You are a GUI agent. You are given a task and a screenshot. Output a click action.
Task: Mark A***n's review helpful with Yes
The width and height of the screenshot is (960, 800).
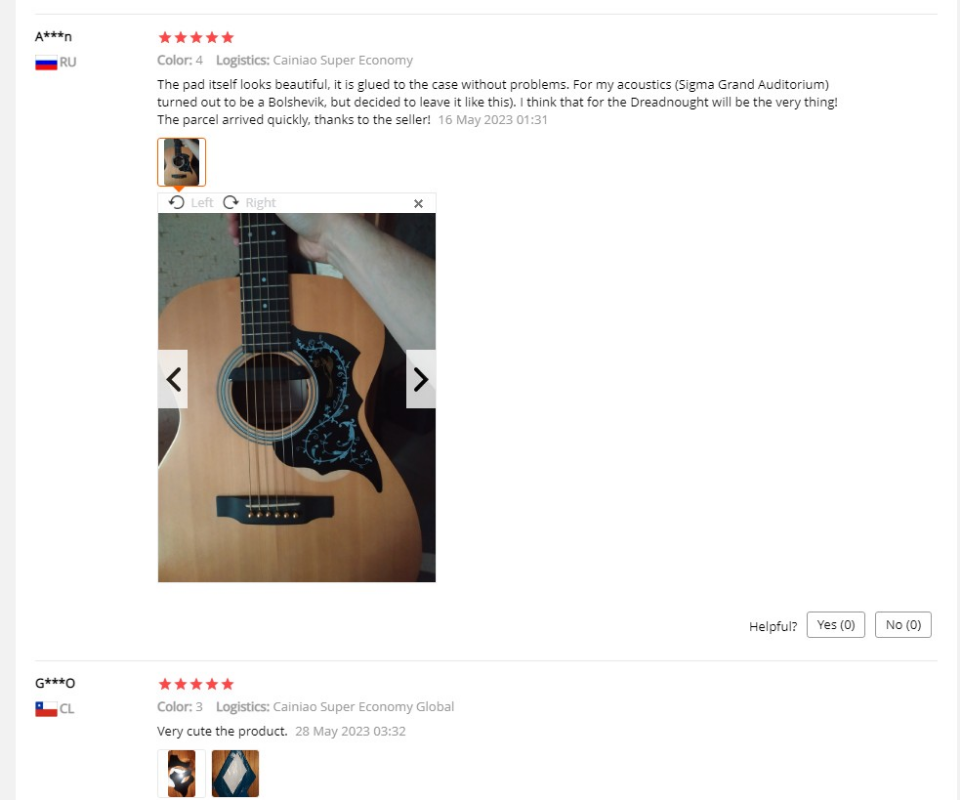836,625
